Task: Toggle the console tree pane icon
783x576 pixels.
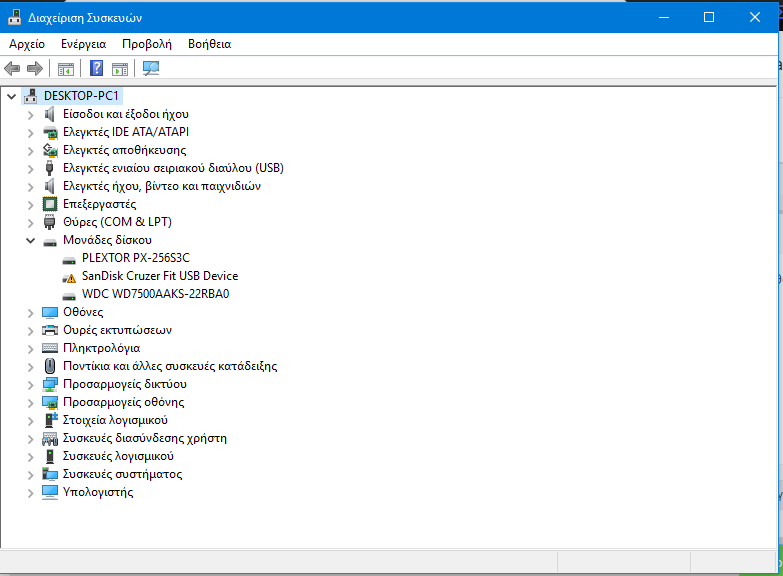Action: click(x=65, y=68)
